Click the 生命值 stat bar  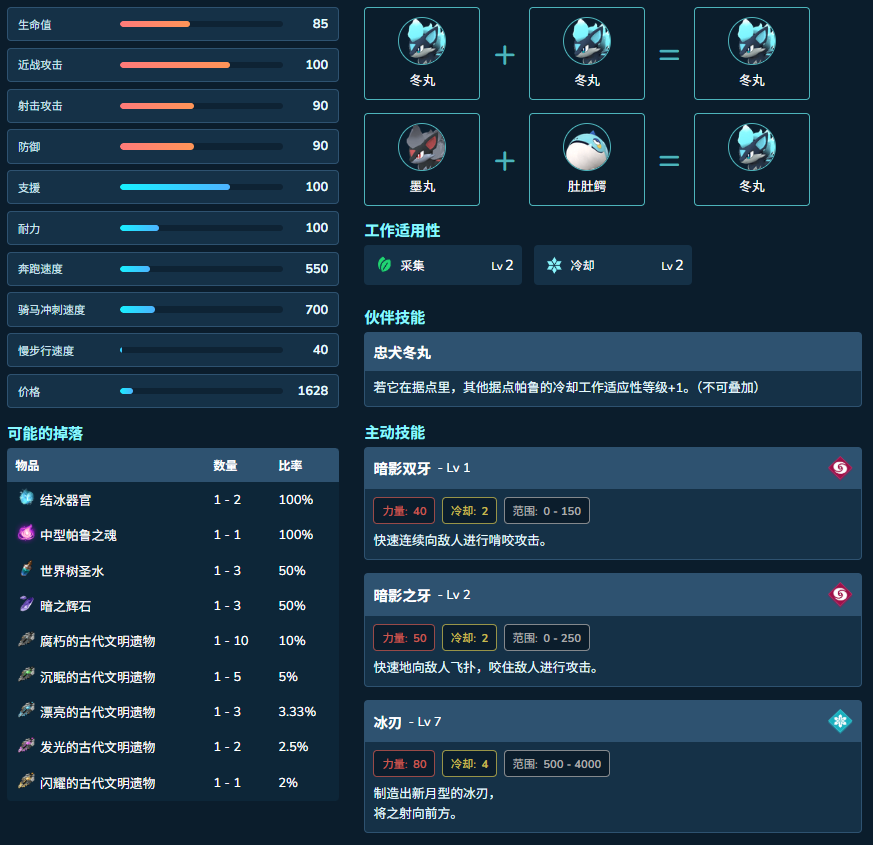pos(201,24)
